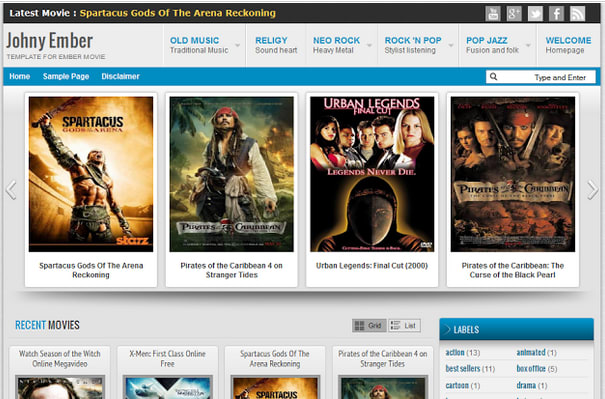Expand the Neo Rock menu arrow
Screen dimensions: 605x399
(x=369, y=46)
